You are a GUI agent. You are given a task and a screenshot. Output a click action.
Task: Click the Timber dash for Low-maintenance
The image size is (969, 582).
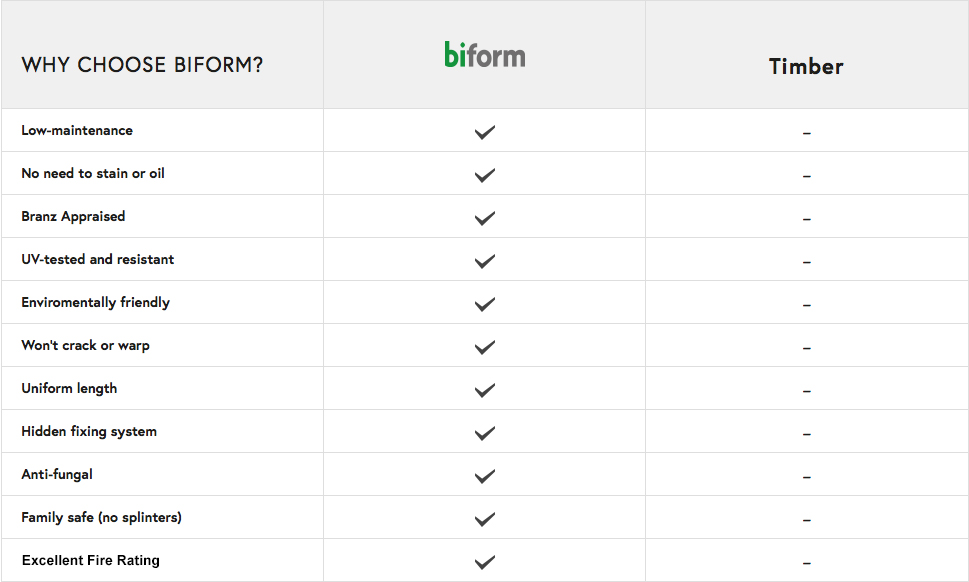point(806,133)
